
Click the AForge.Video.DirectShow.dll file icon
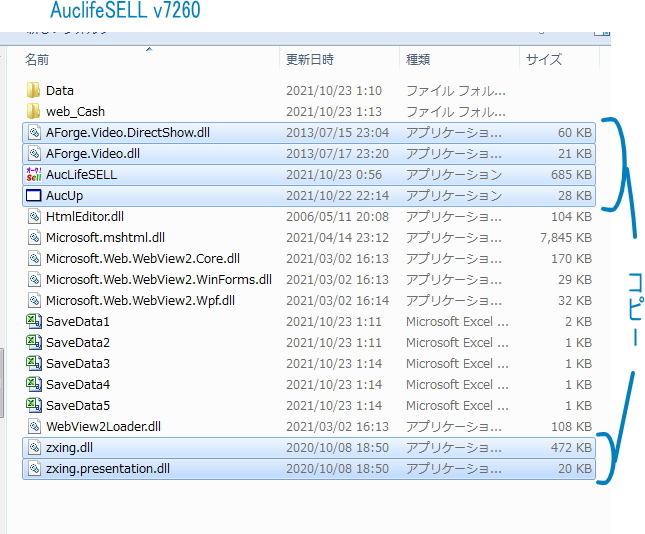34,132
